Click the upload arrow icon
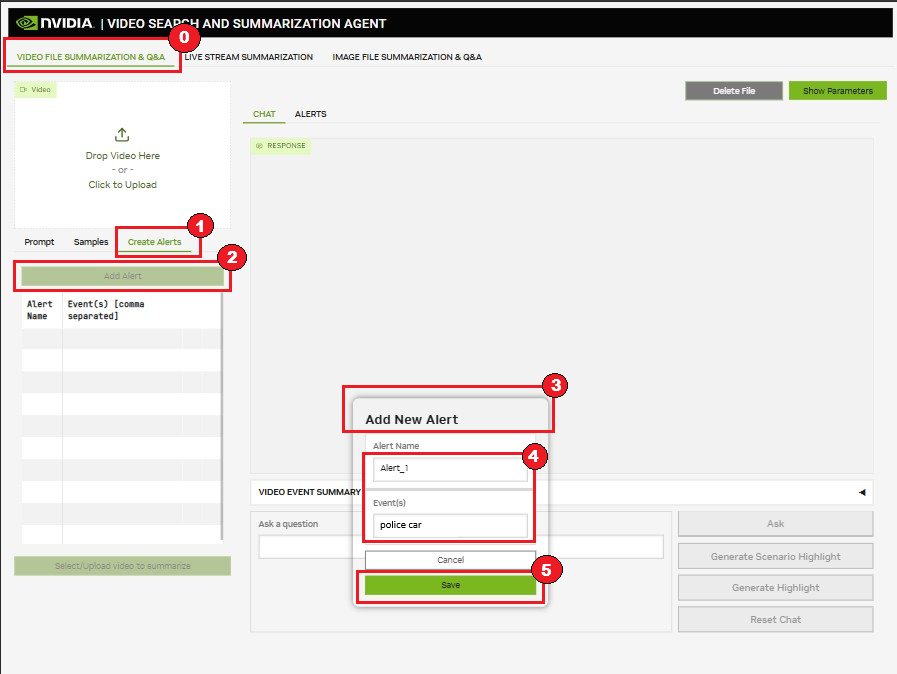 pyautogui.click(x=121, y=134)
